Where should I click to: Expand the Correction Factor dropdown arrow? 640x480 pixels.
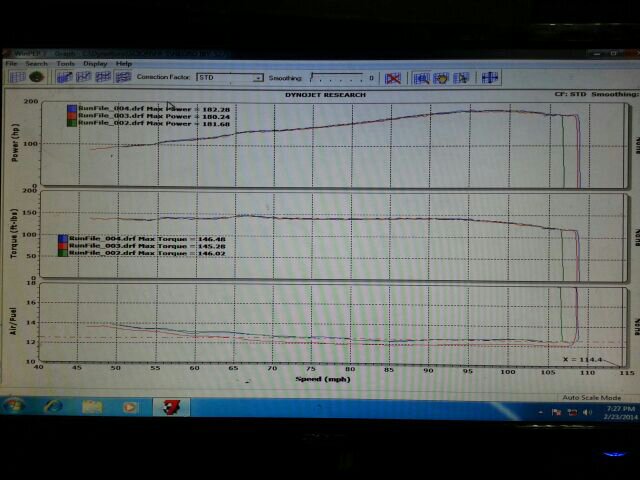(x=257, y=77)
